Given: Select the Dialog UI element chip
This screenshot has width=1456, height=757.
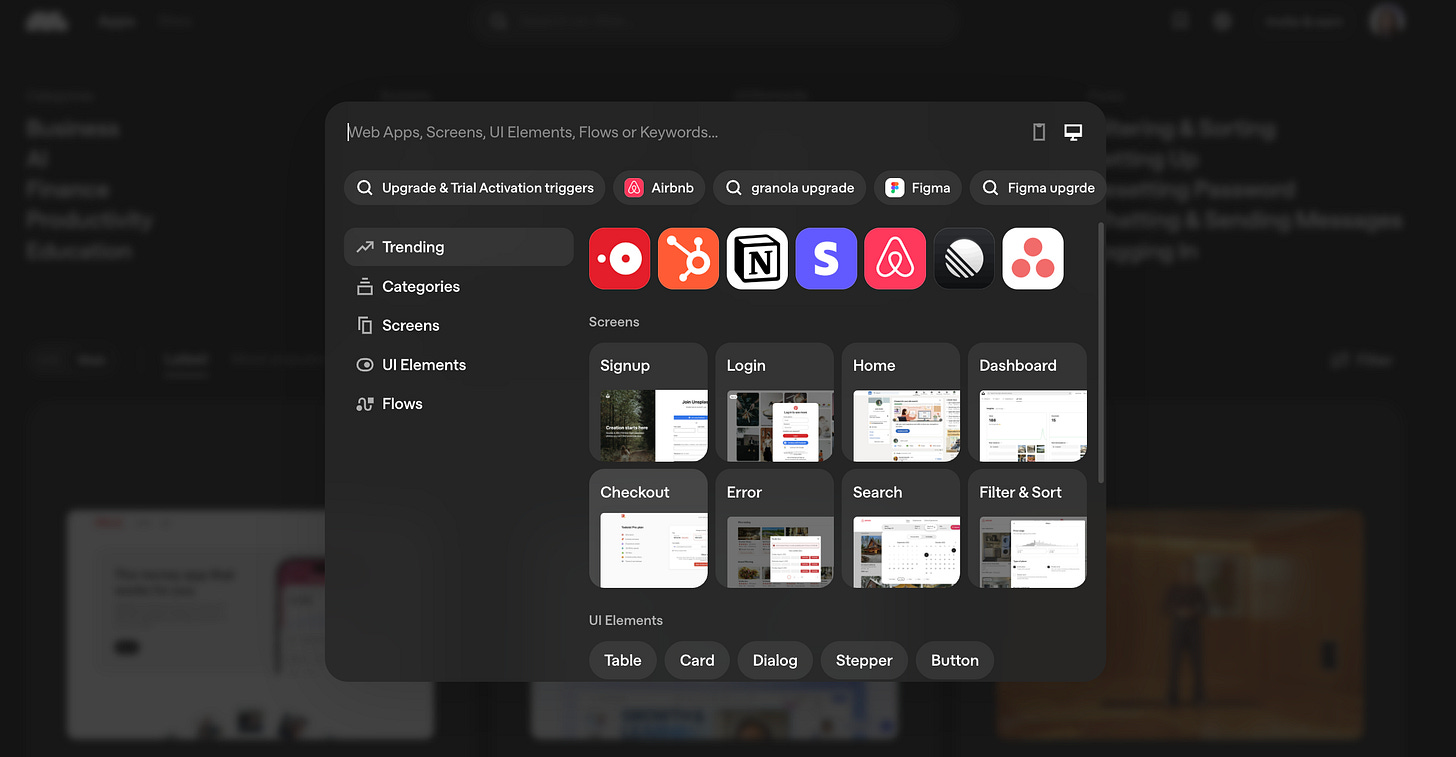Looking at the screenshot, I should pos(775,660).
